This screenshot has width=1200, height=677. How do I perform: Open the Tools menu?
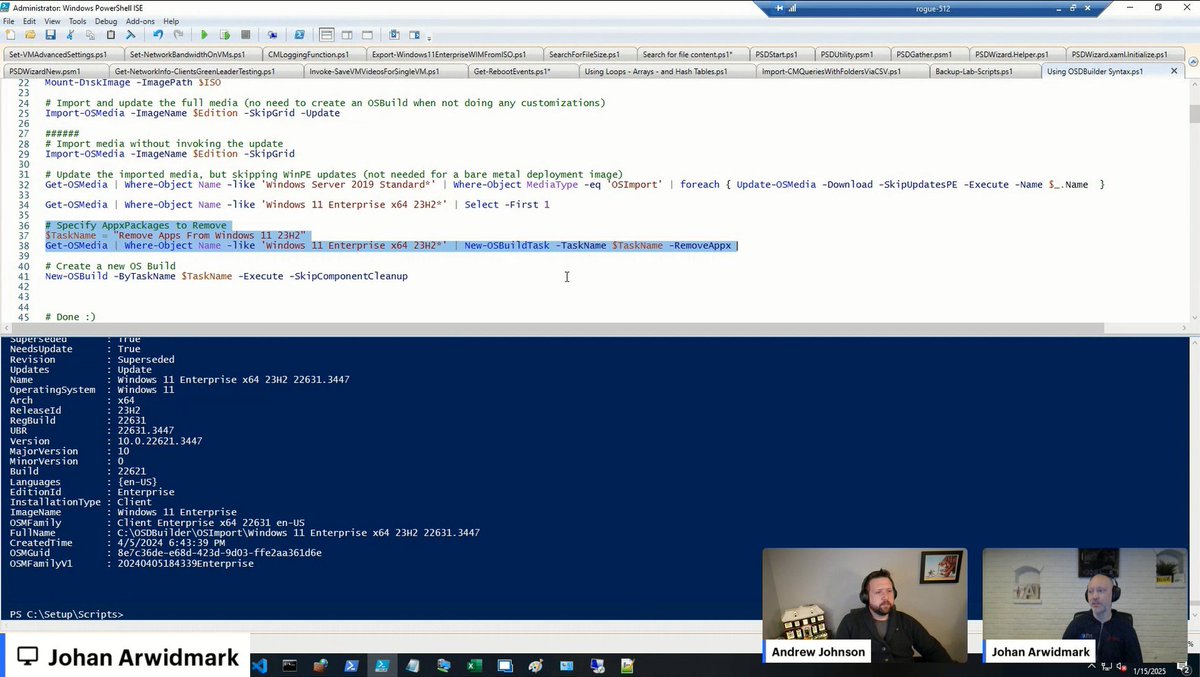[77, 20]
